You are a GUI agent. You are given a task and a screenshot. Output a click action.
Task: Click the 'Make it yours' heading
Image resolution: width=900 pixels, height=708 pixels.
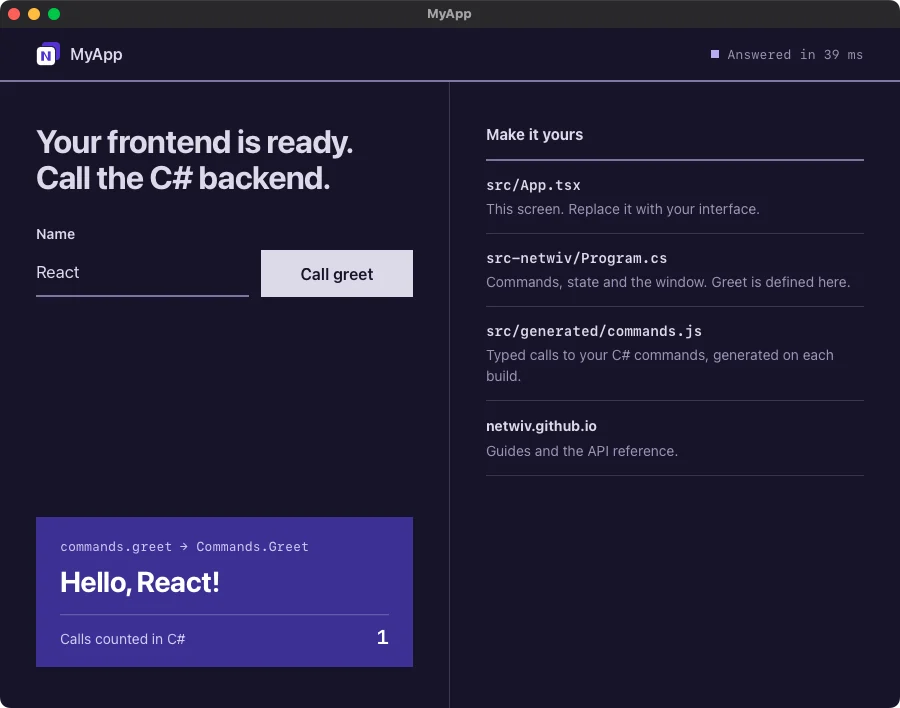[534, 134]
